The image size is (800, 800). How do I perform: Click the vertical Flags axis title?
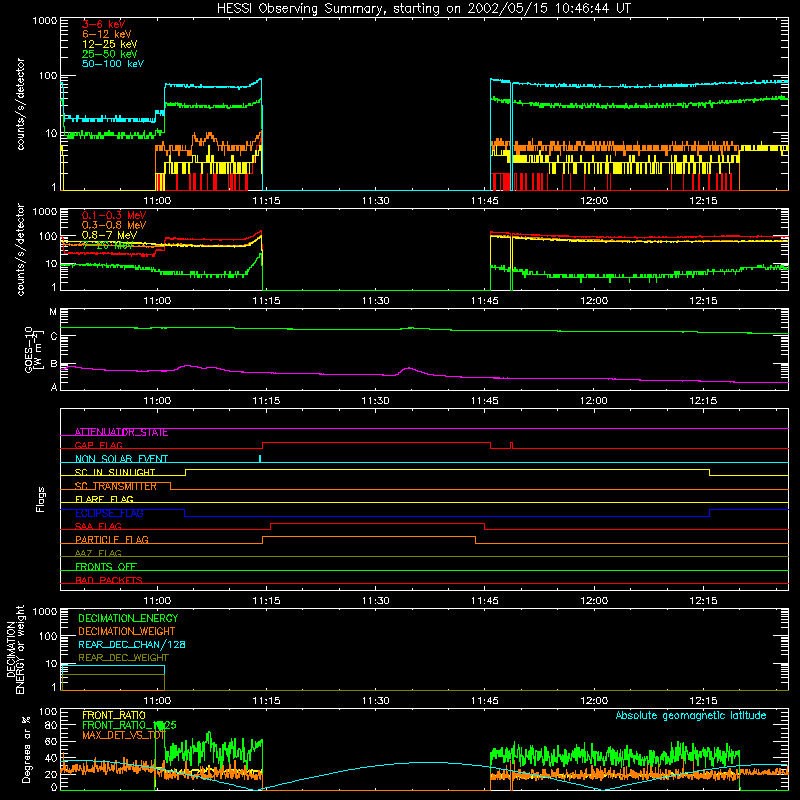(41, 499)
